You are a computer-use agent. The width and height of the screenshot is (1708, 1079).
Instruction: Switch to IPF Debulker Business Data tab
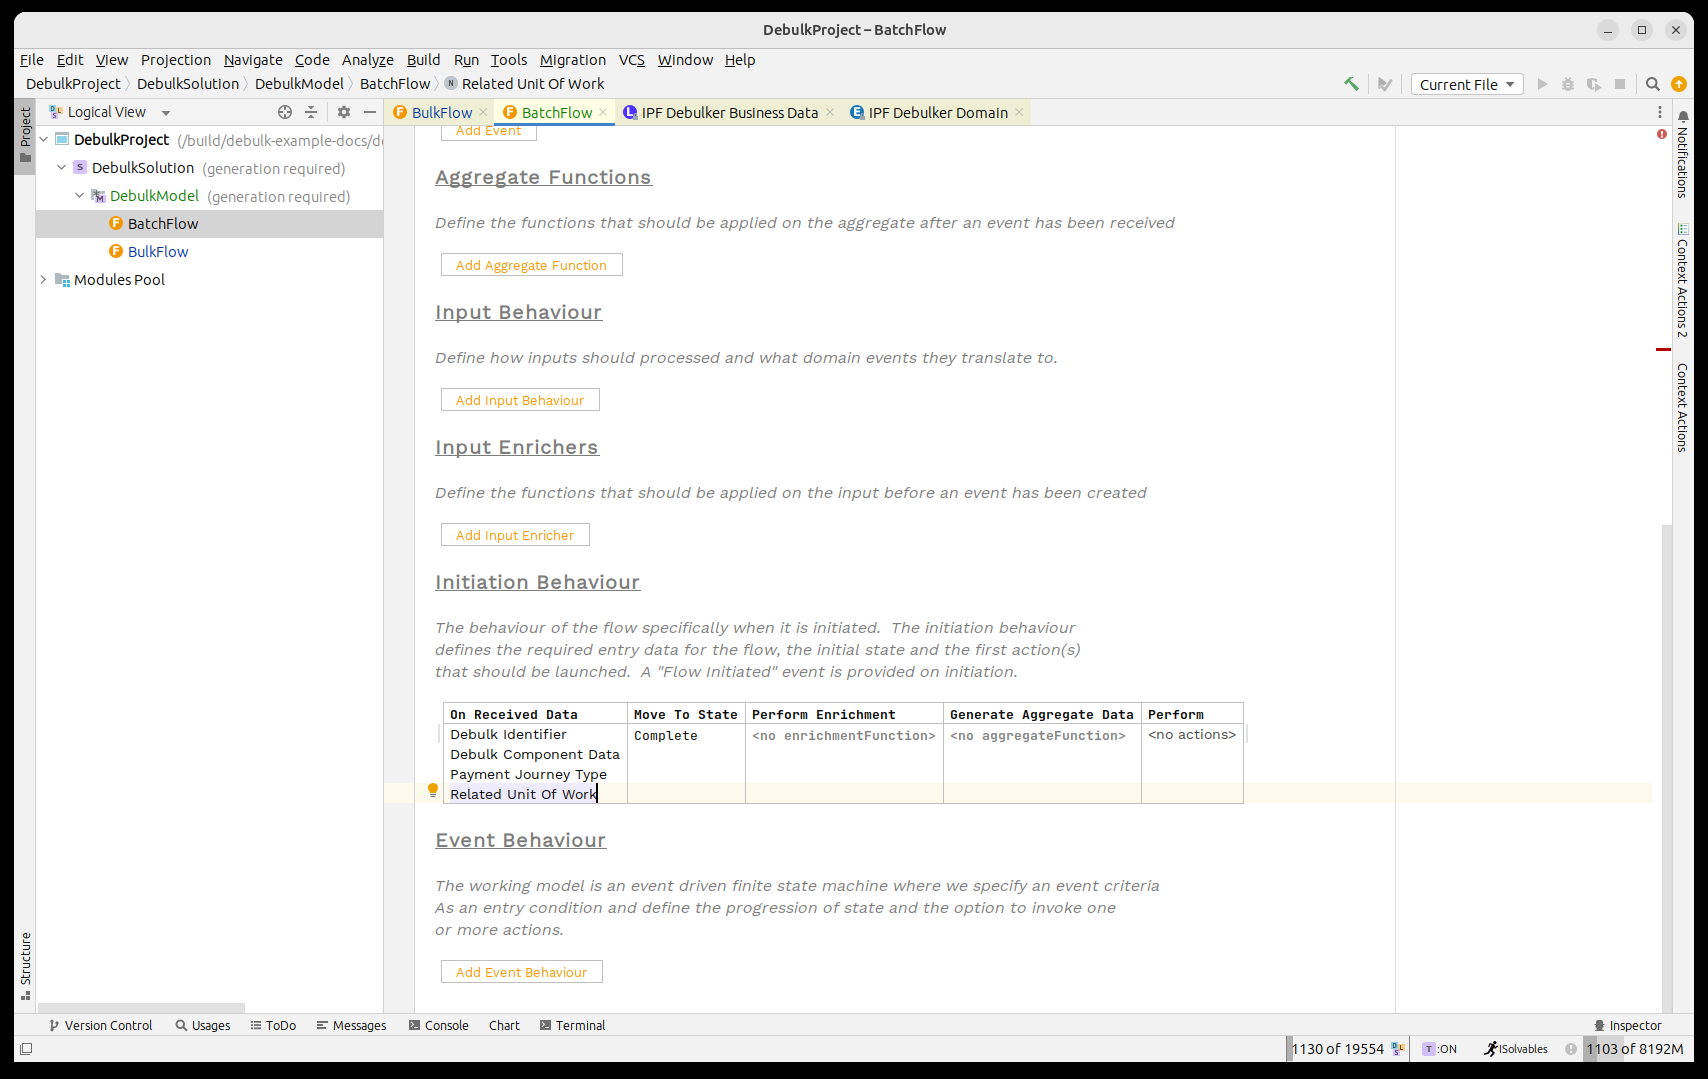(x=729, y=112)
